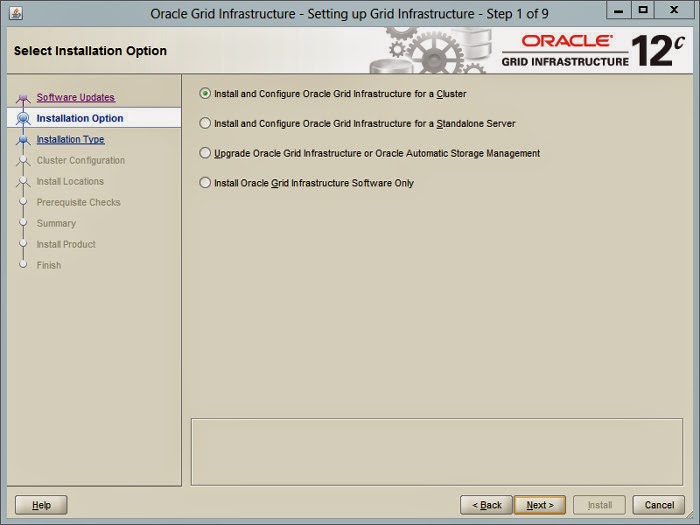Maximize the installer window

pyautogui.click(x=643, y=10)
